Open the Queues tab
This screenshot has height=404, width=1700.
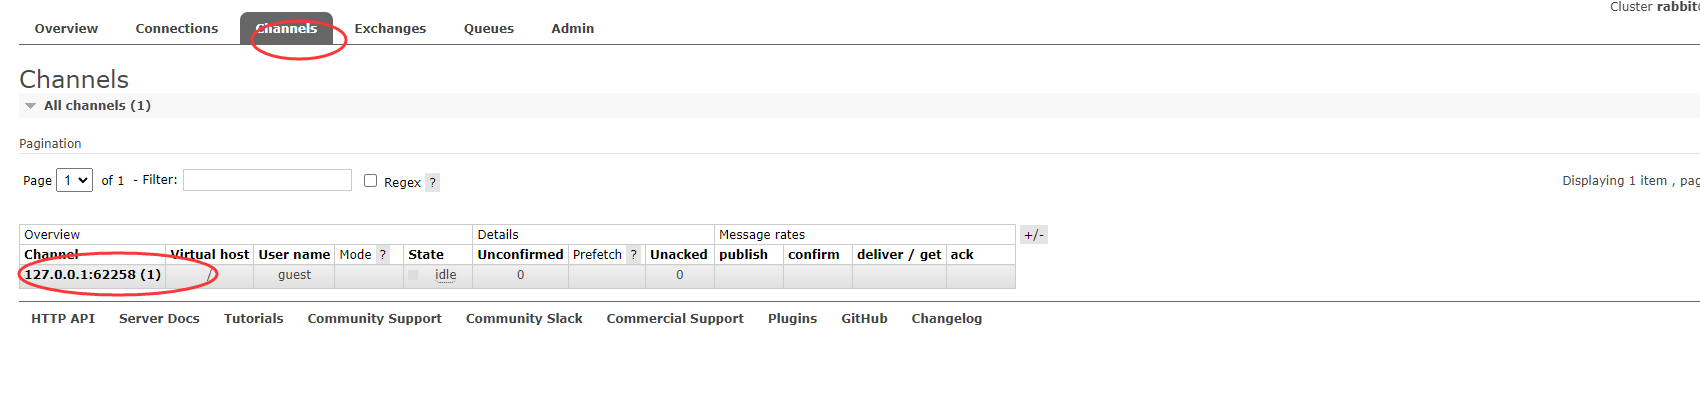489,28
